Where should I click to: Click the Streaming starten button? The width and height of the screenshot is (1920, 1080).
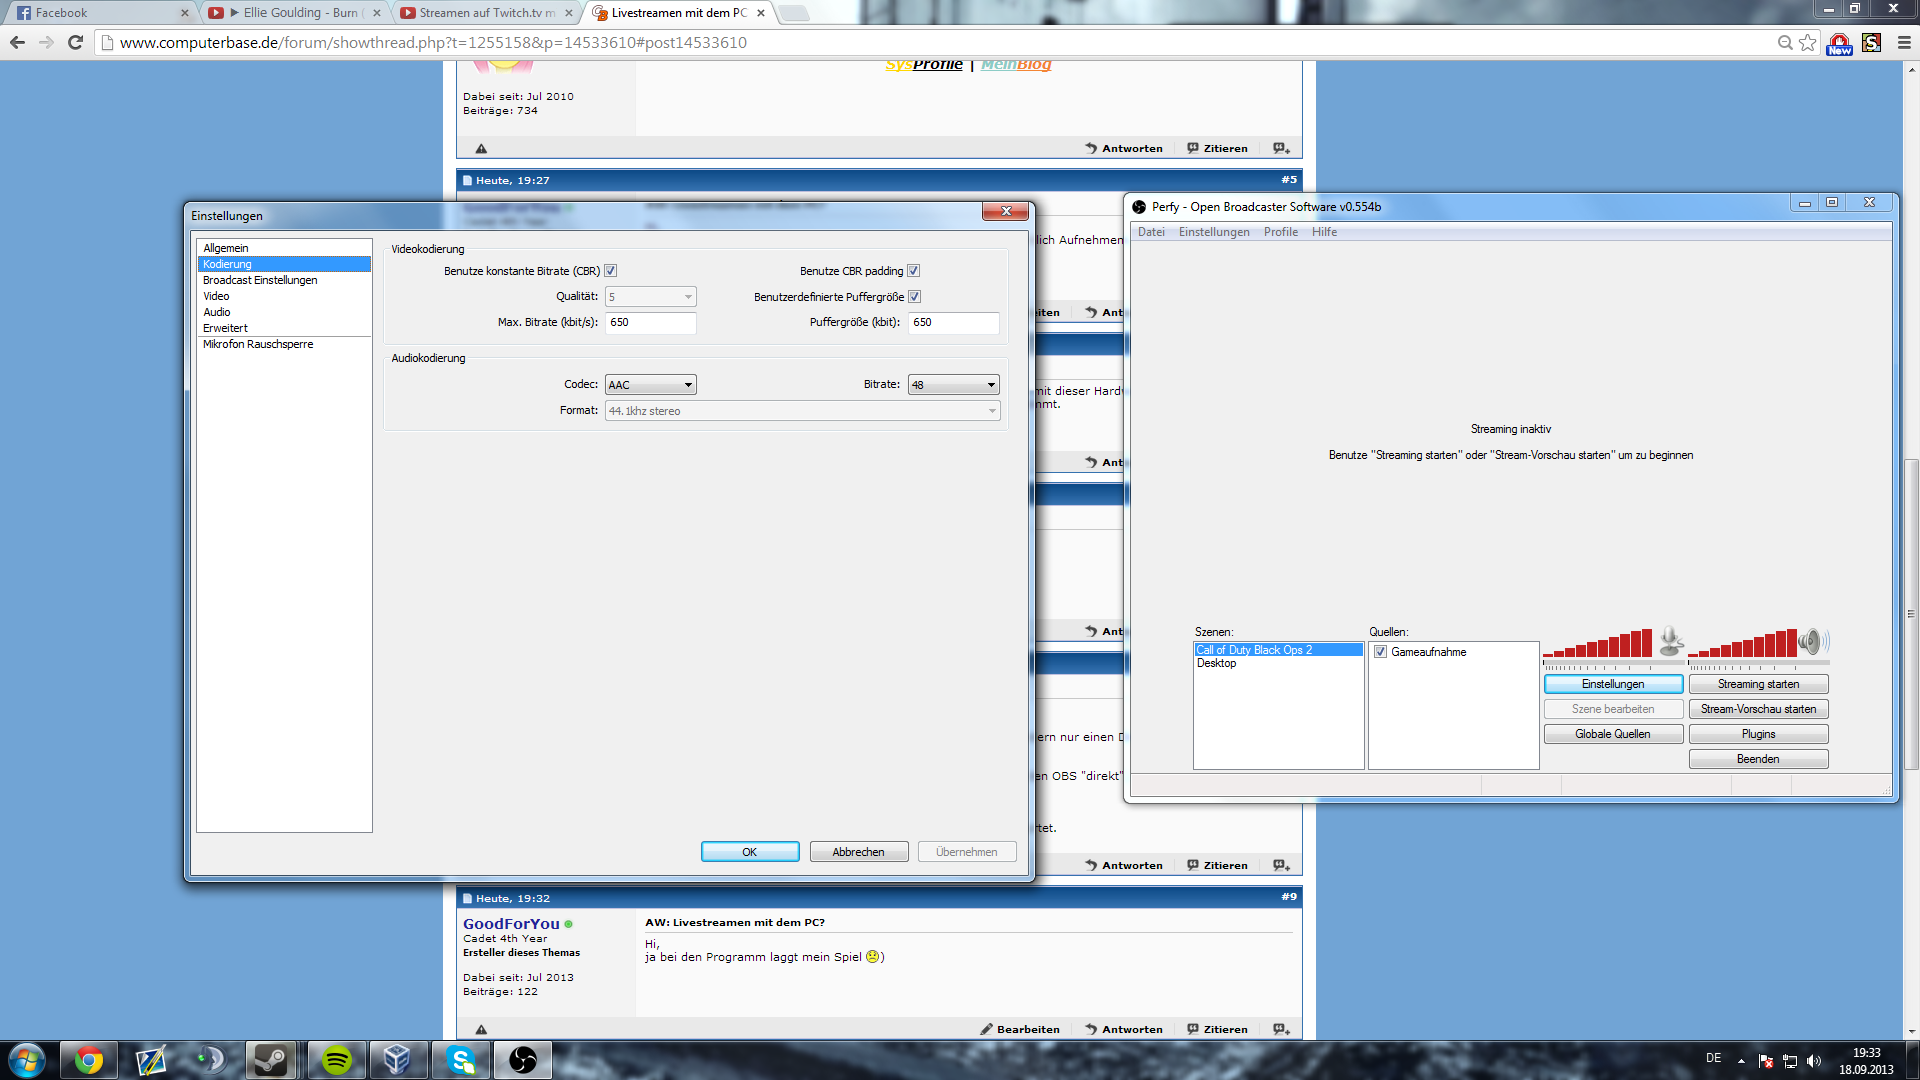click(x=1758, y=684)
